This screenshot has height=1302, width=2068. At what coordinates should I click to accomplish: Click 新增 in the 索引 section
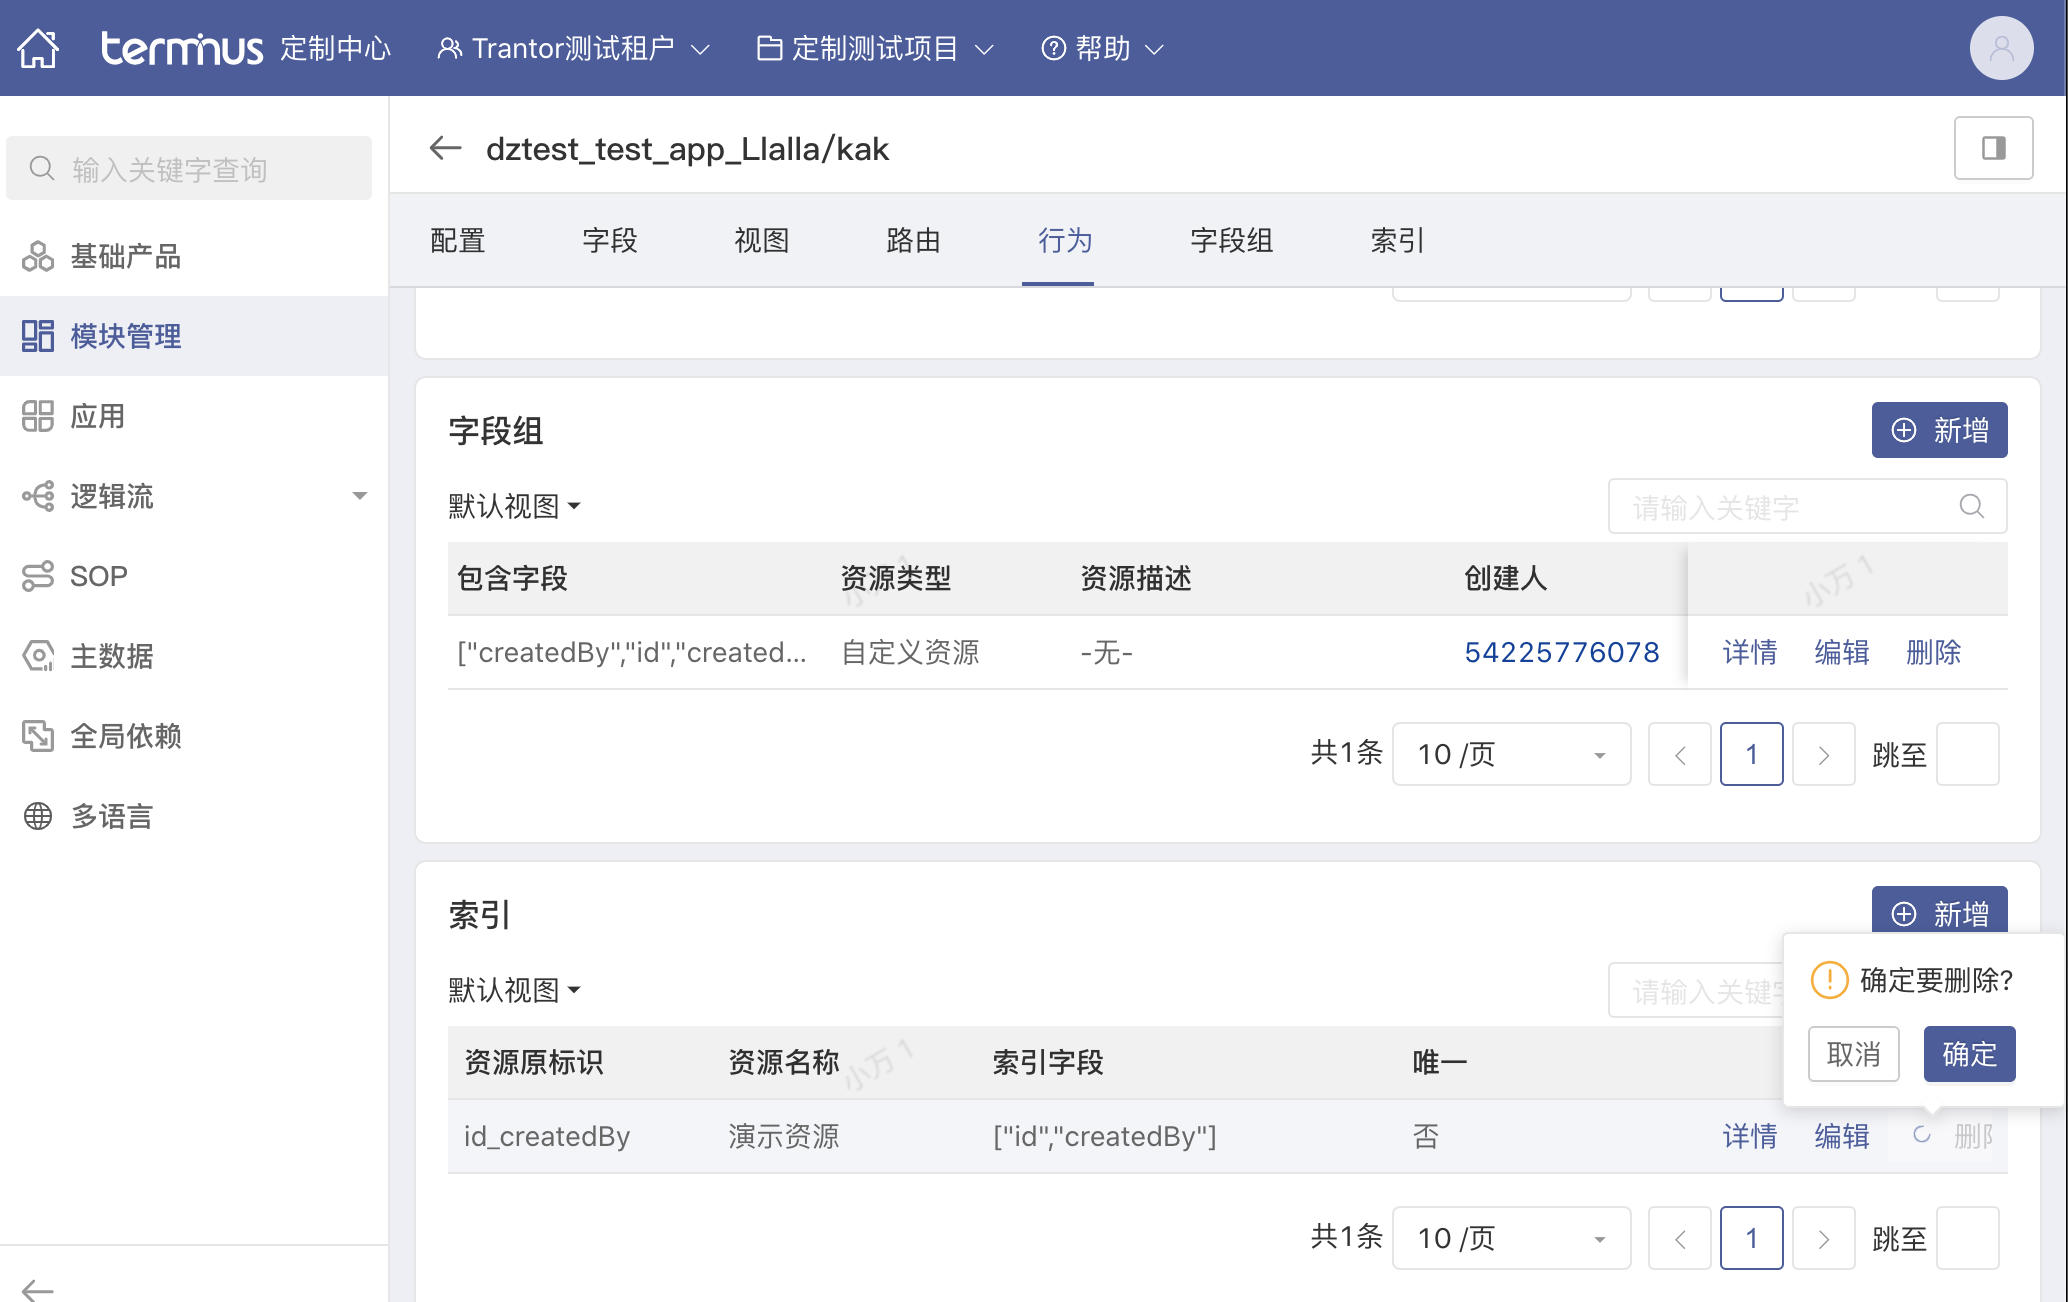(x=1939, y=912)
